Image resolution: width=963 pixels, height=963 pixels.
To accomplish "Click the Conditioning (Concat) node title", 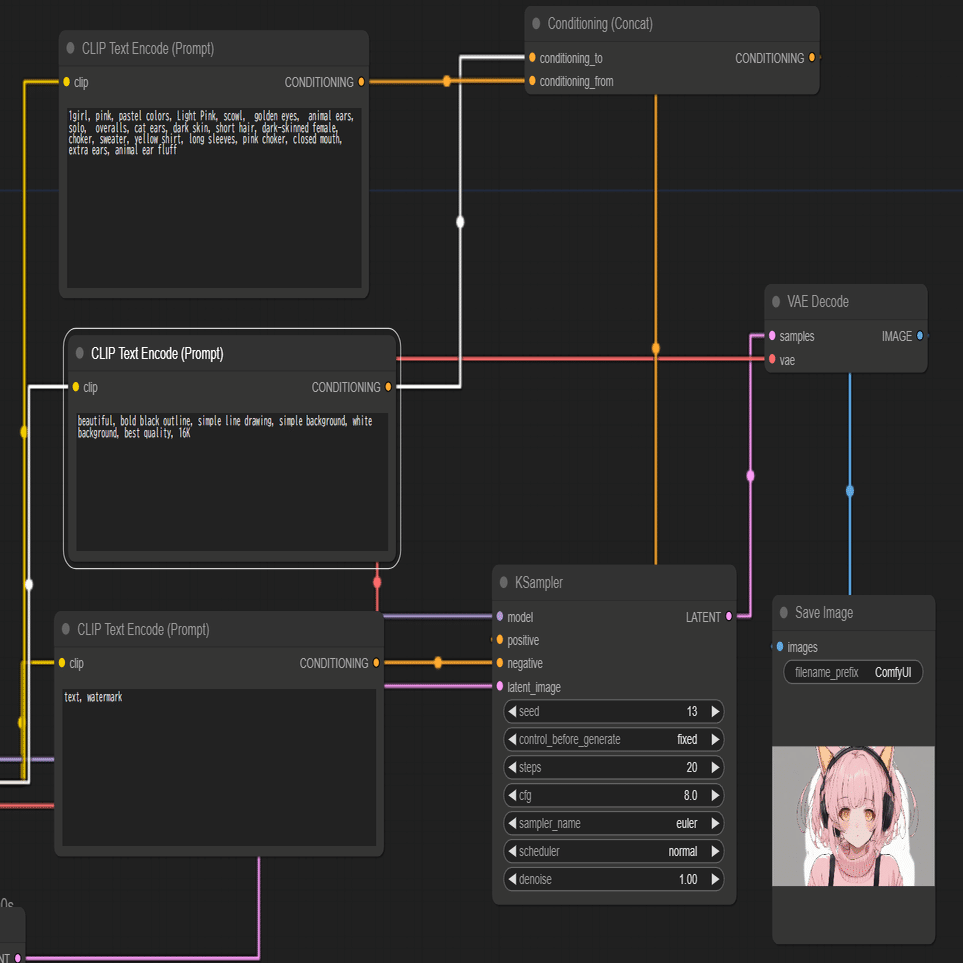I will [599, 23].
